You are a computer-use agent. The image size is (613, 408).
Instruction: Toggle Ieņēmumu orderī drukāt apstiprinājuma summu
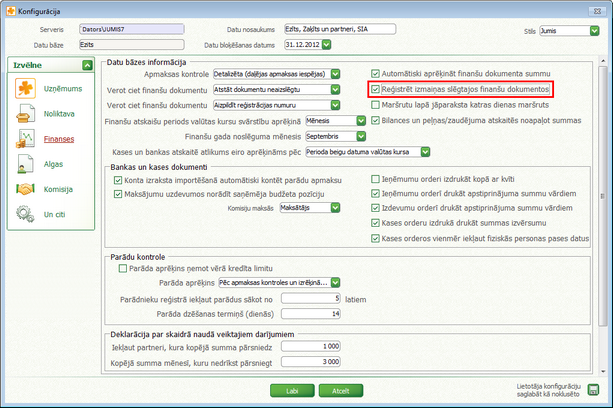pyautogui.click(x=375, y=193)
